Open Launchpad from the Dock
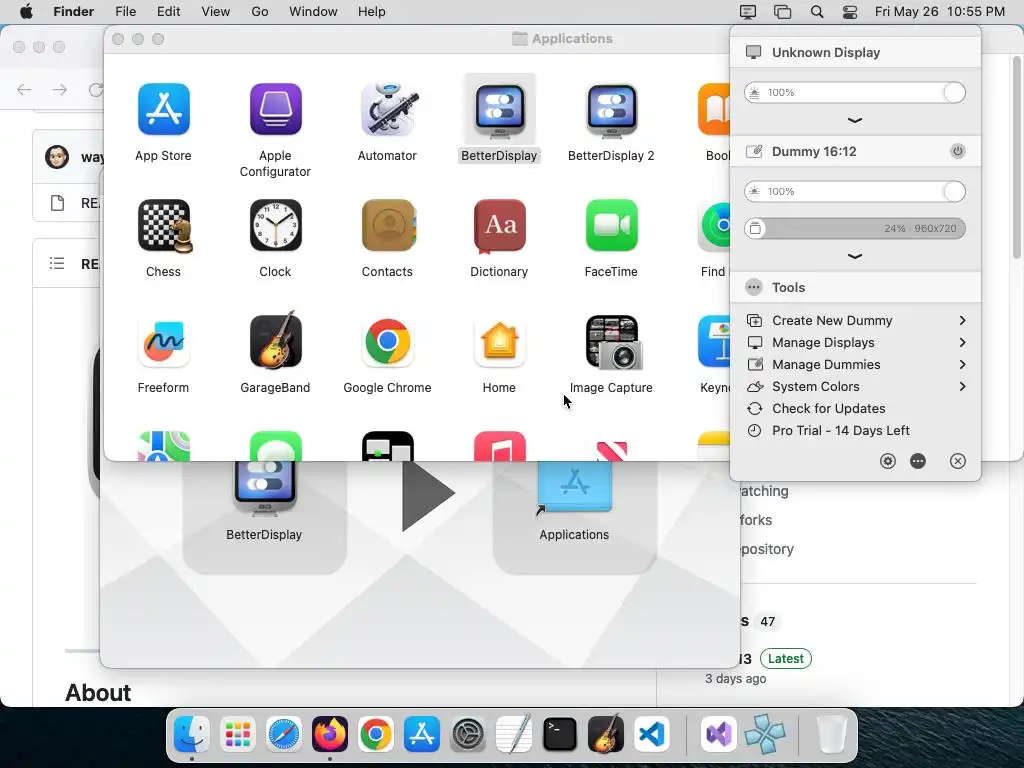 tap(238, 734)
